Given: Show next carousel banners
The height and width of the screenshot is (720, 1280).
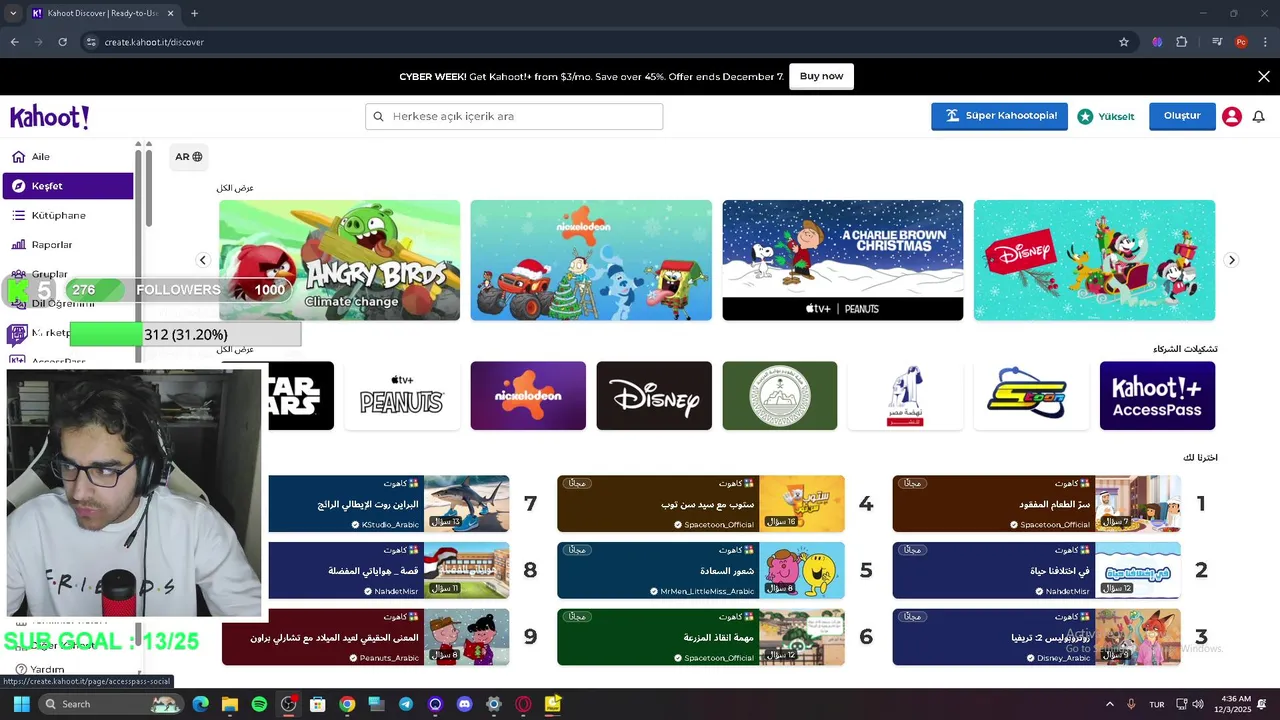Looking at the screenshot, I should pyautogui.click(x=1232, y=260).
